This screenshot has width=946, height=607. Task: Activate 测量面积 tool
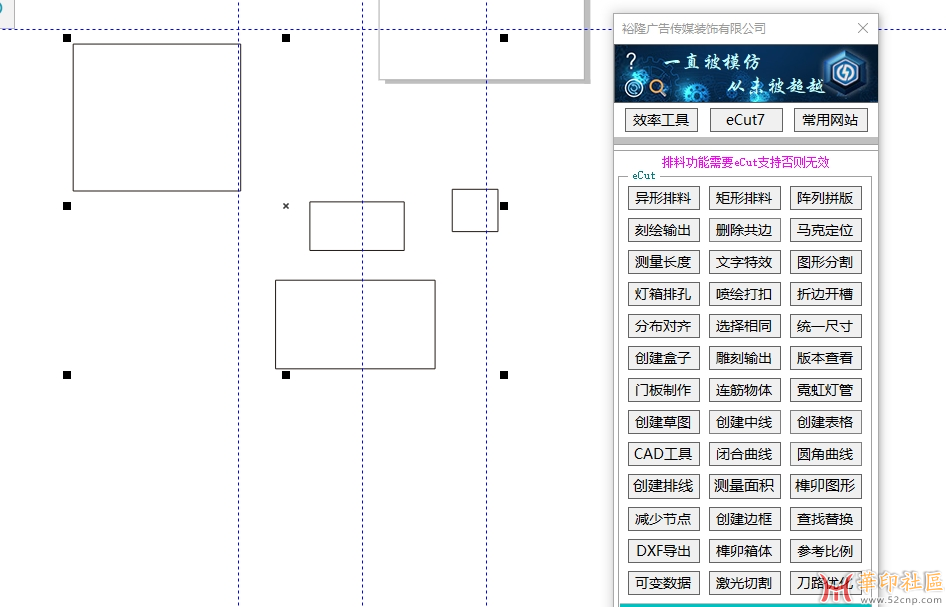(x=744, y=486)
